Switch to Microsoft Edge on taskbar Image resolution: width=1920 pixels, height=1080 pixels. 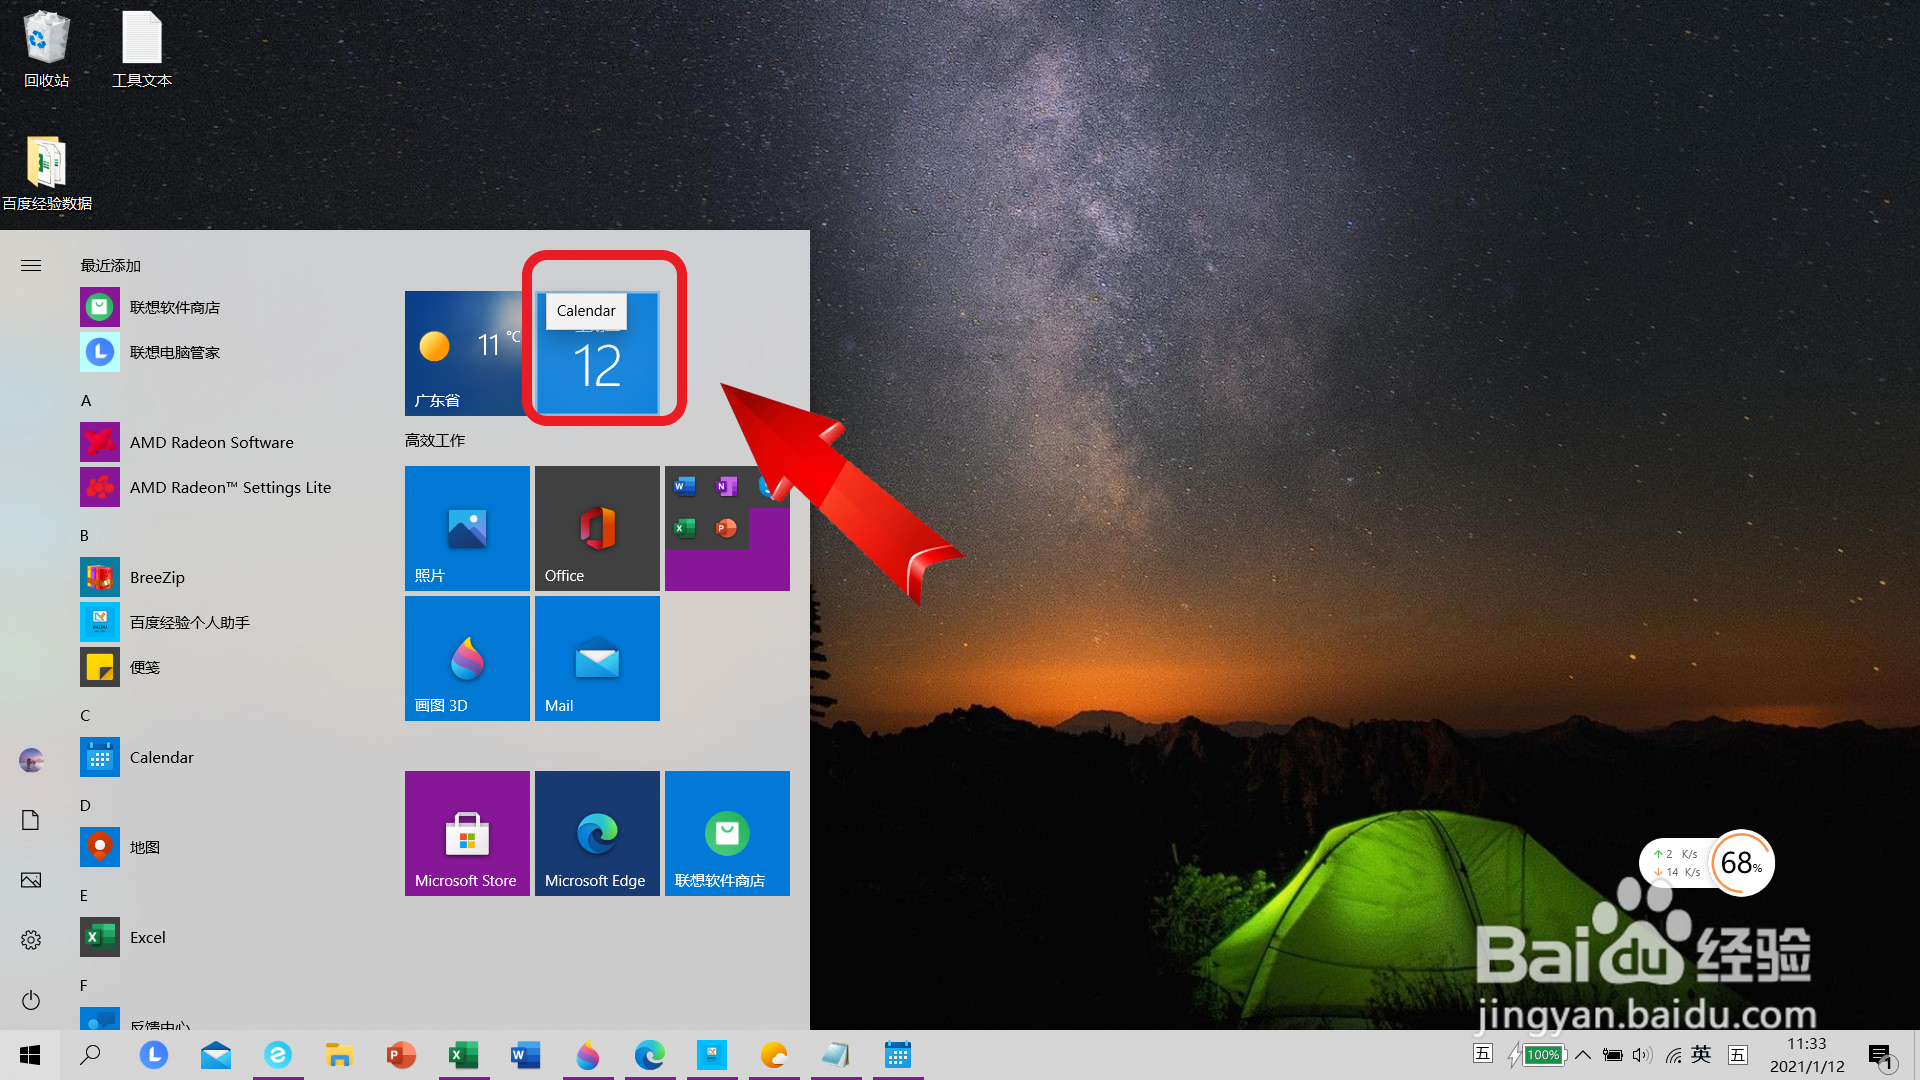point(650,1055)
